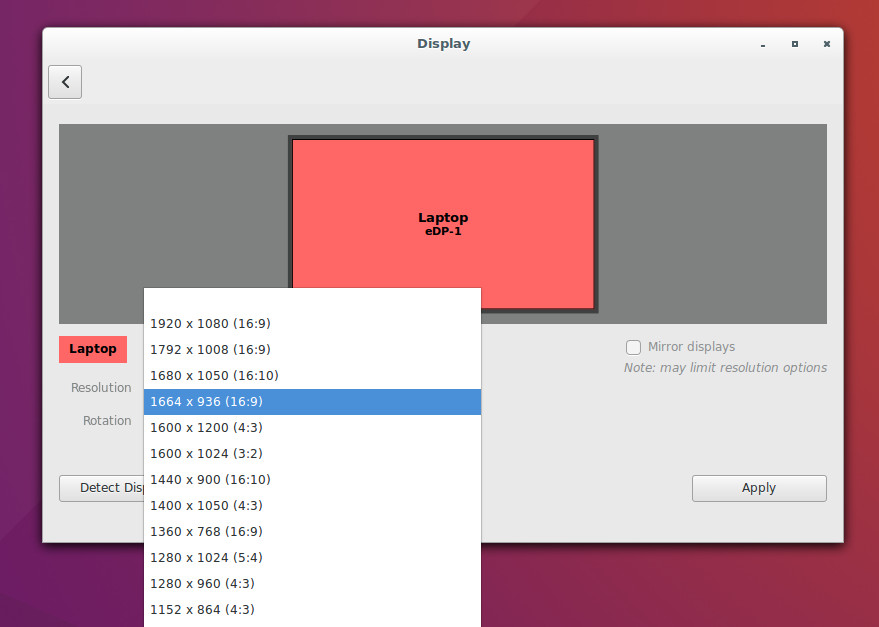Select highlighted 1664 x 936 (16:9) option
This screenshot has height=627, width=879.
coord(312,402)
